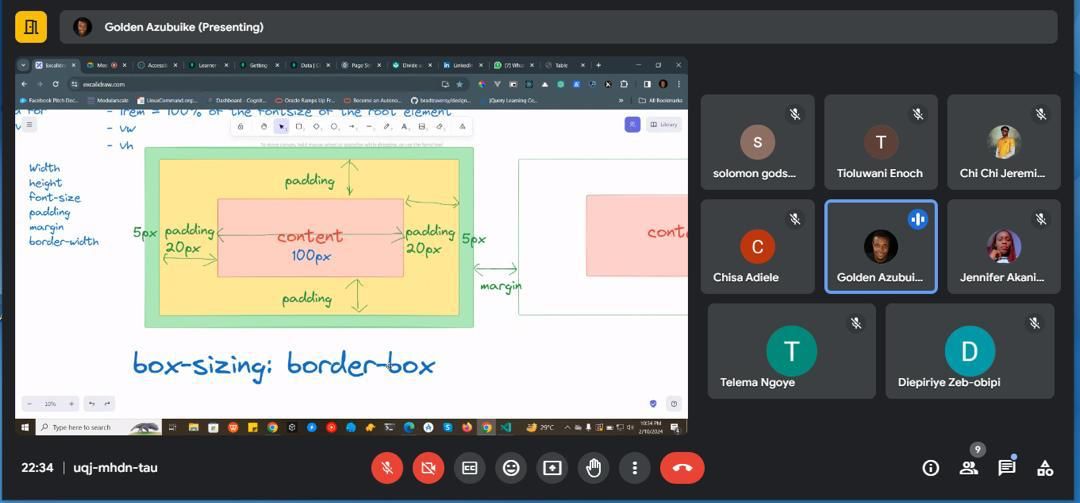Choose the Rectangle tool in shared Excalidraw
The image size is (1080, 503).
click(x=299, y=127)
